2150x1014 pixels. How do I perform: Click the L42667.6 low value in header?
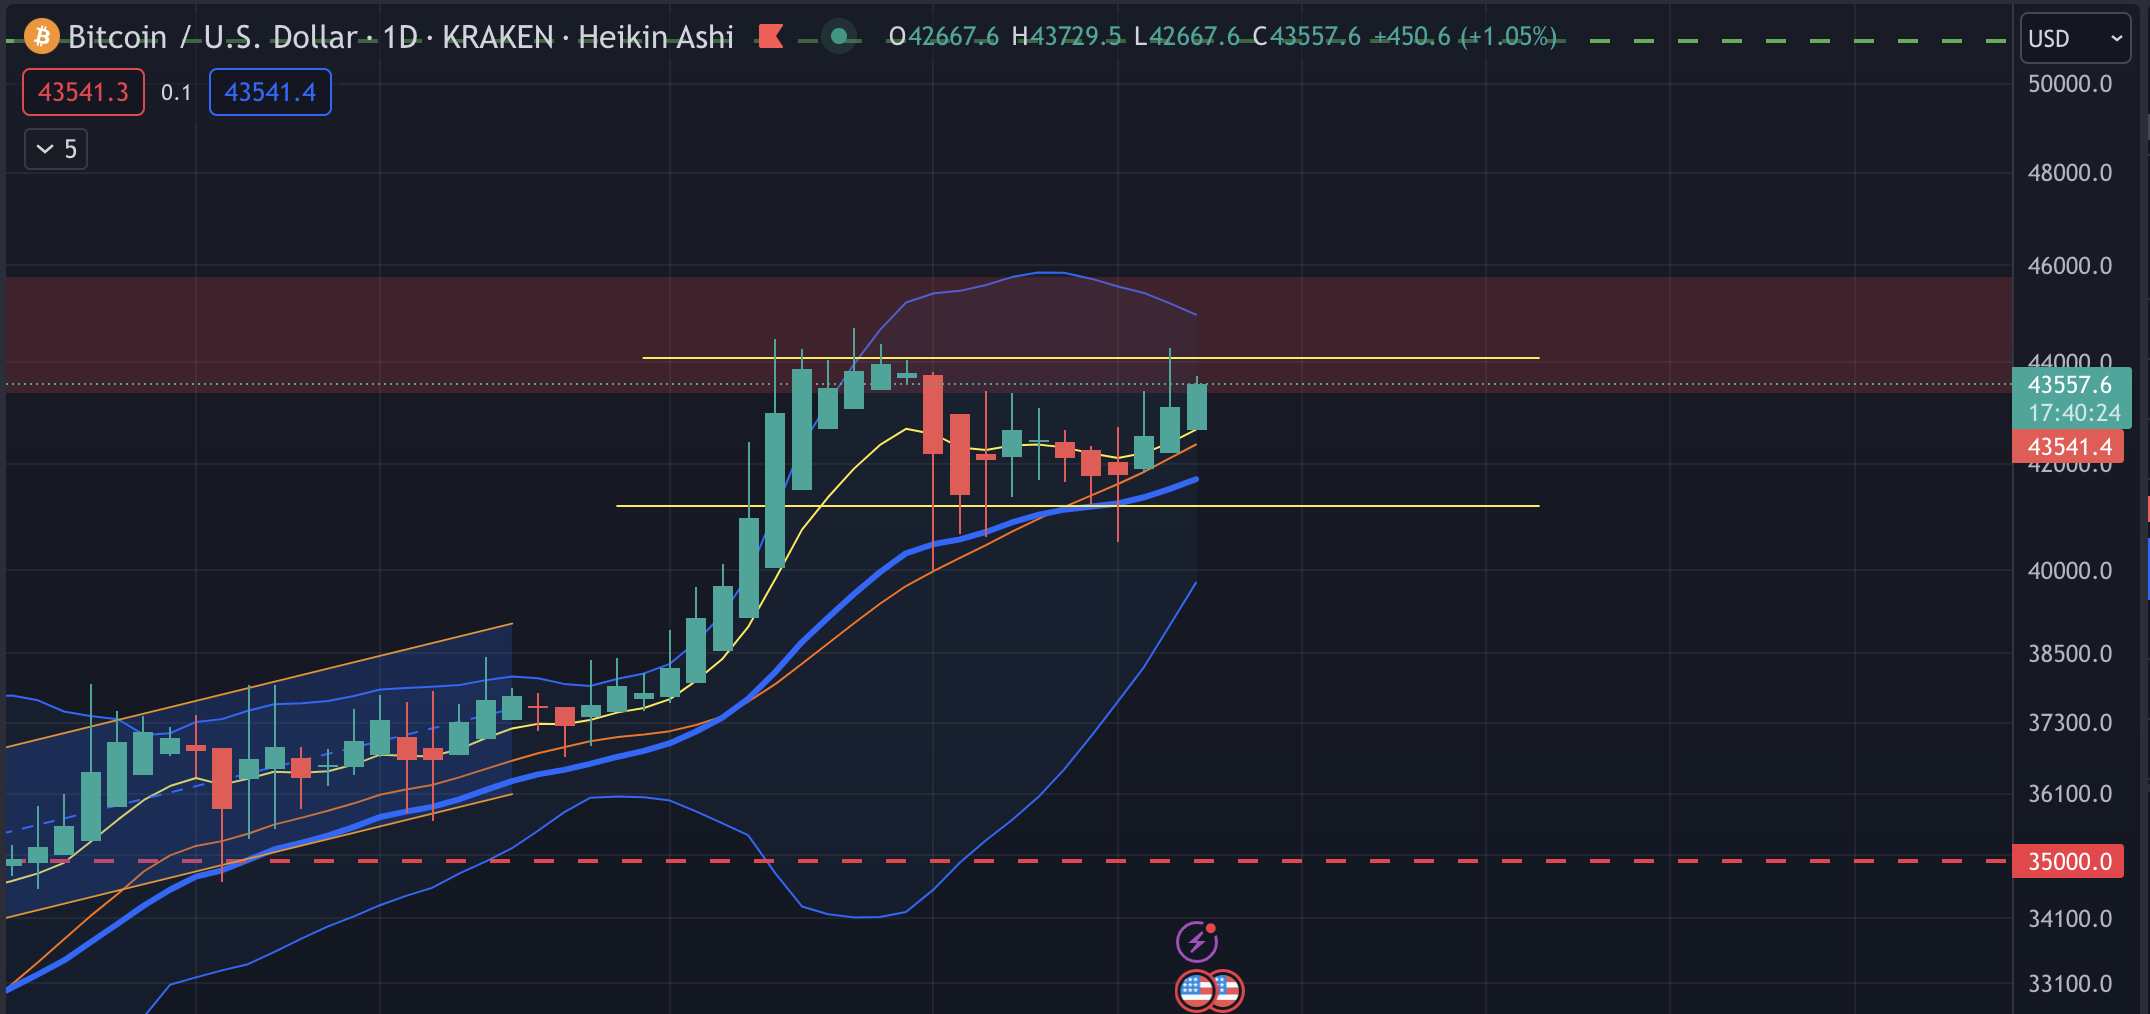pyautogui.click(x=1187, y=37)
